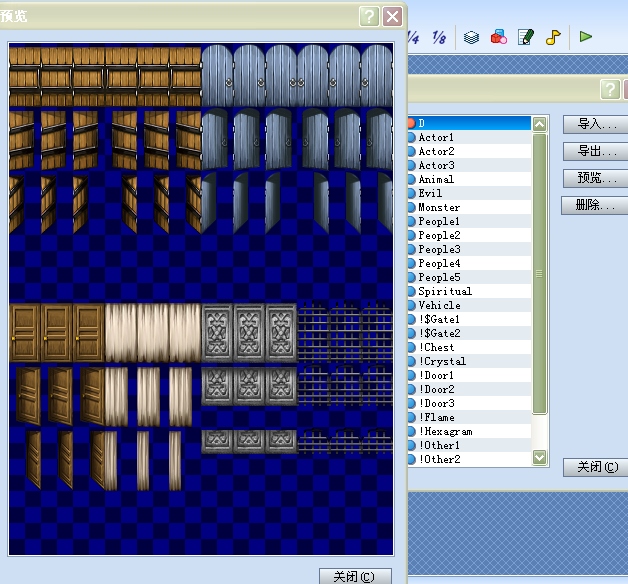Click the list scrollbar down arrow
This screenshot has height=584, width=628.
point(539,457)
